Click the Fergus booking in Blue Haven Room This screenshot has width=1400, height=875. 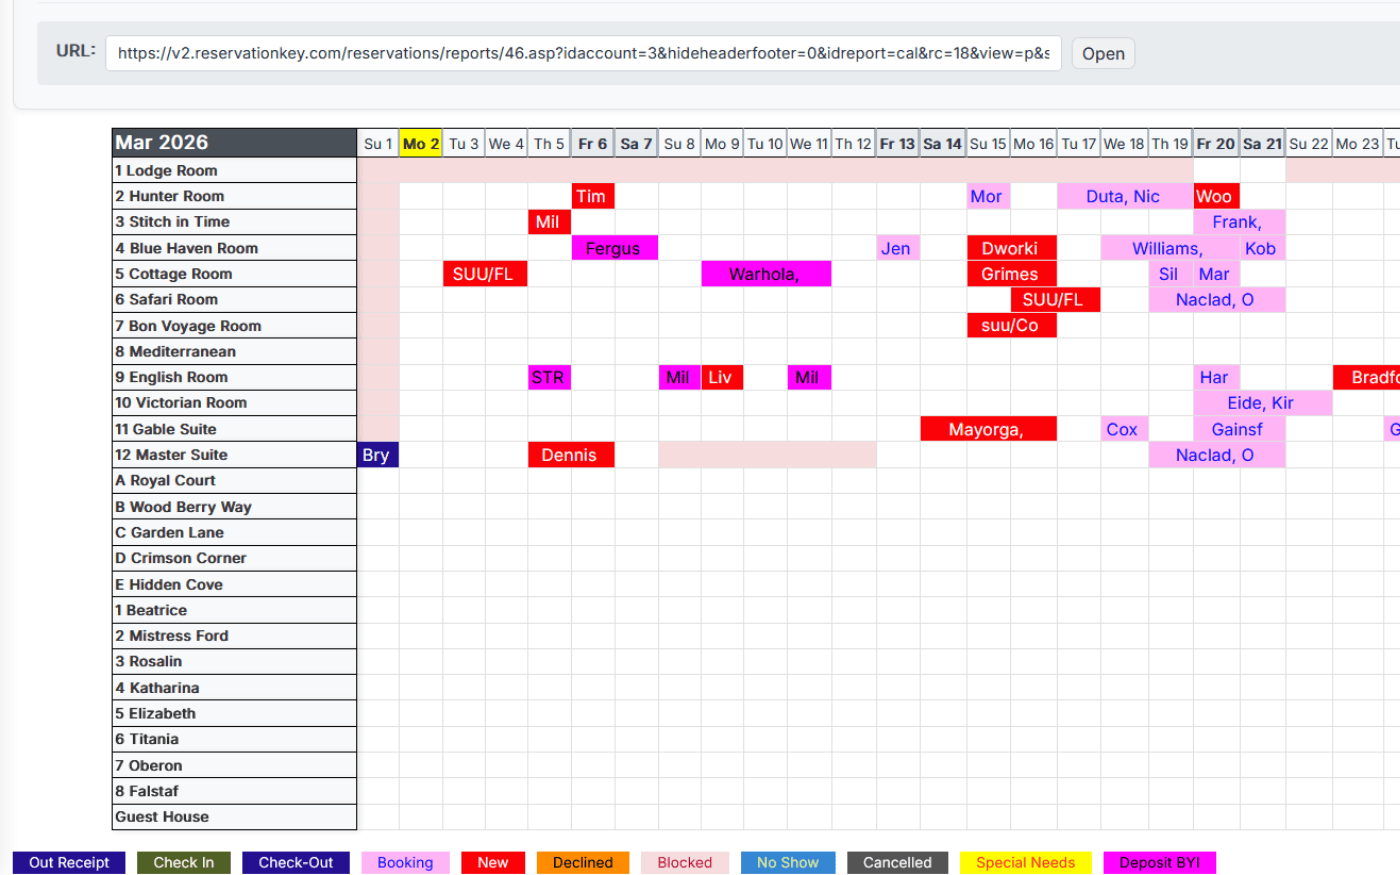[614, 247]
